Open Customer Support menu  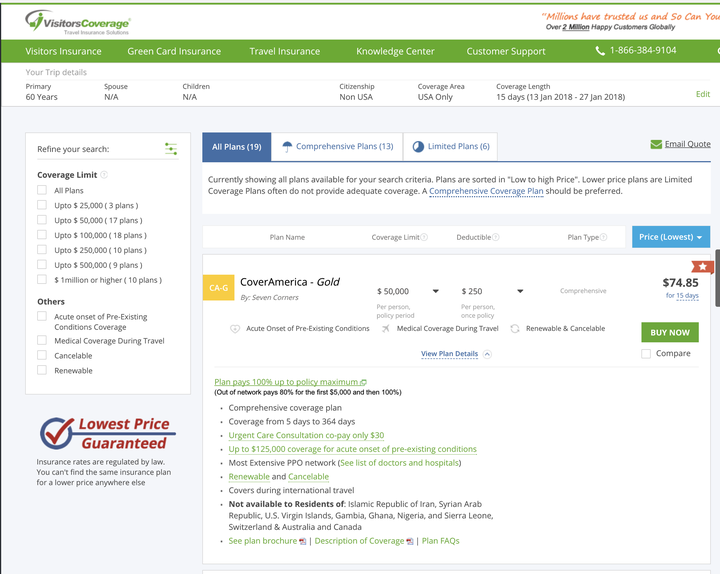[506, 51]
